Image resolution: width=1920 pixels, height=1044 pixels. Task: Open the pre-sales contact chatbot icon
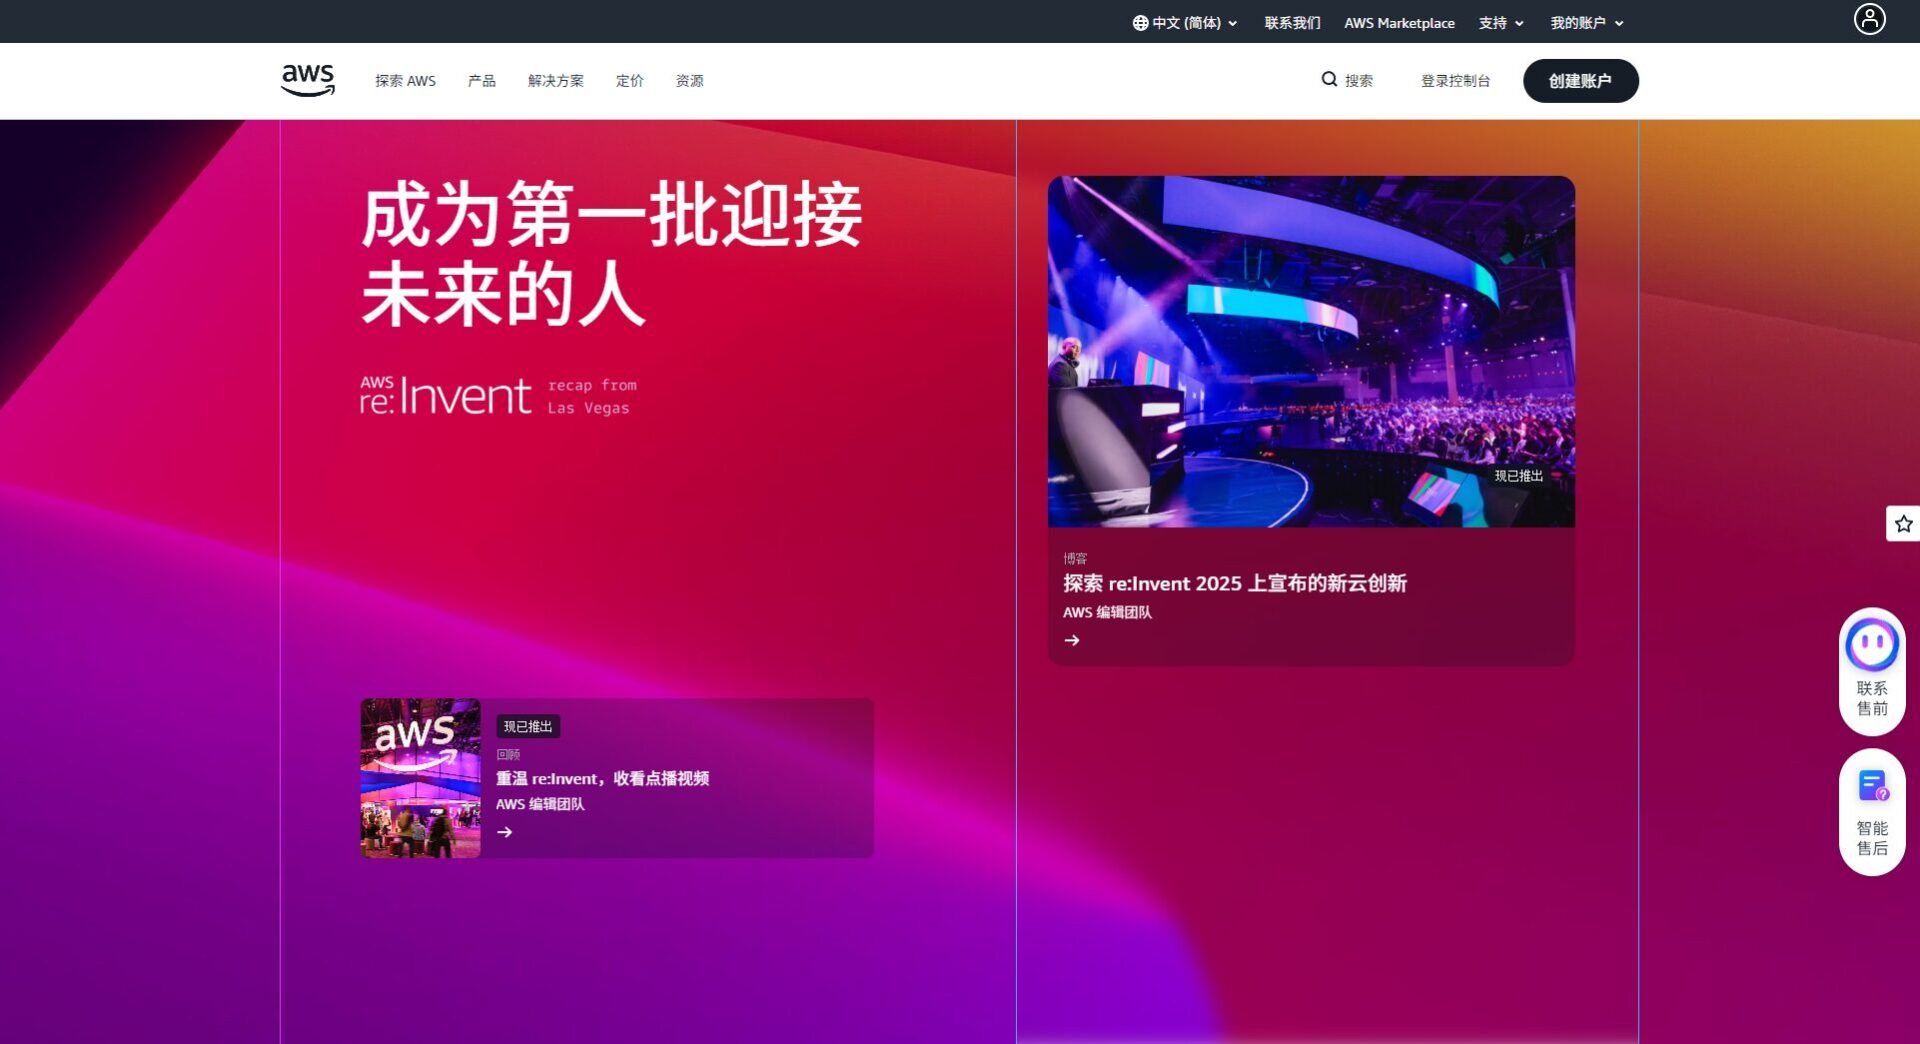click(x=1871, y=646)
